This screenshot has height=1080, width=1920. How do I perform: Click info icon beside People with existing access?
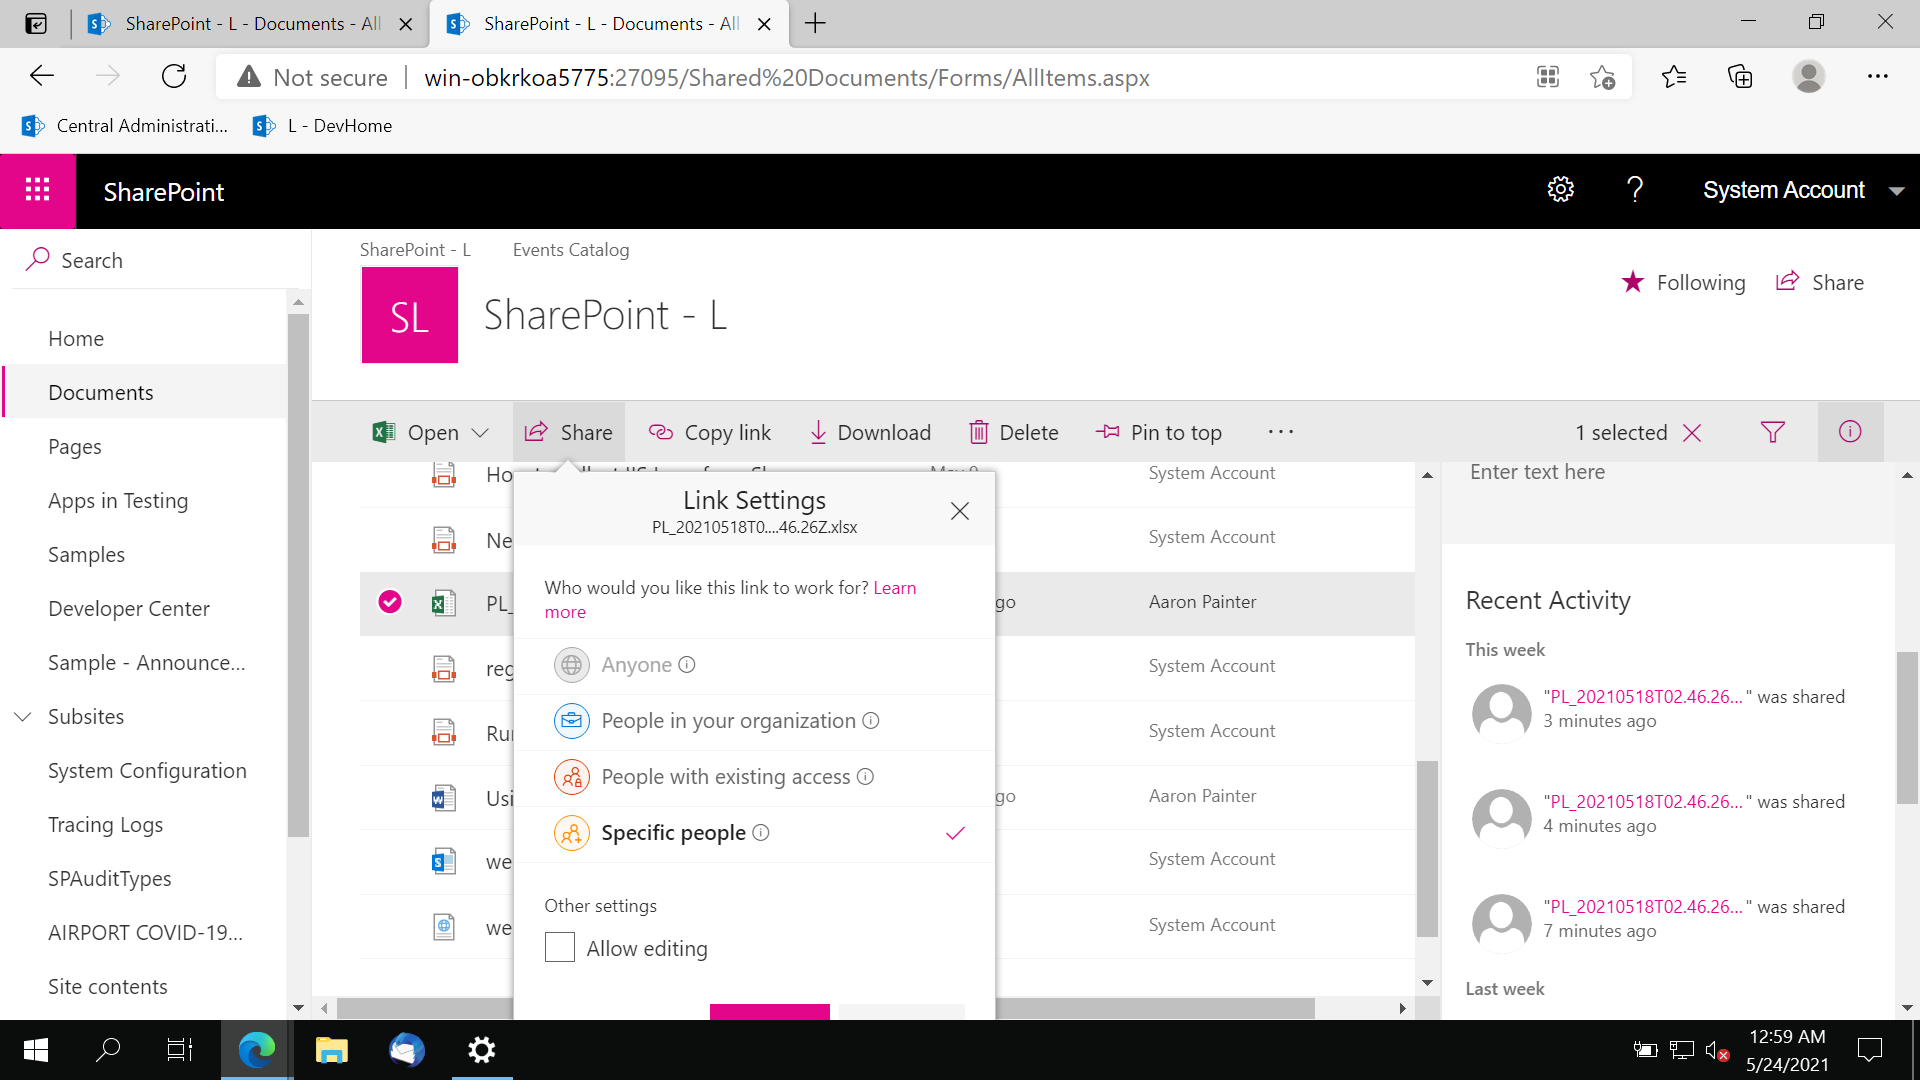pyautogui.click(x=866, y=777)
